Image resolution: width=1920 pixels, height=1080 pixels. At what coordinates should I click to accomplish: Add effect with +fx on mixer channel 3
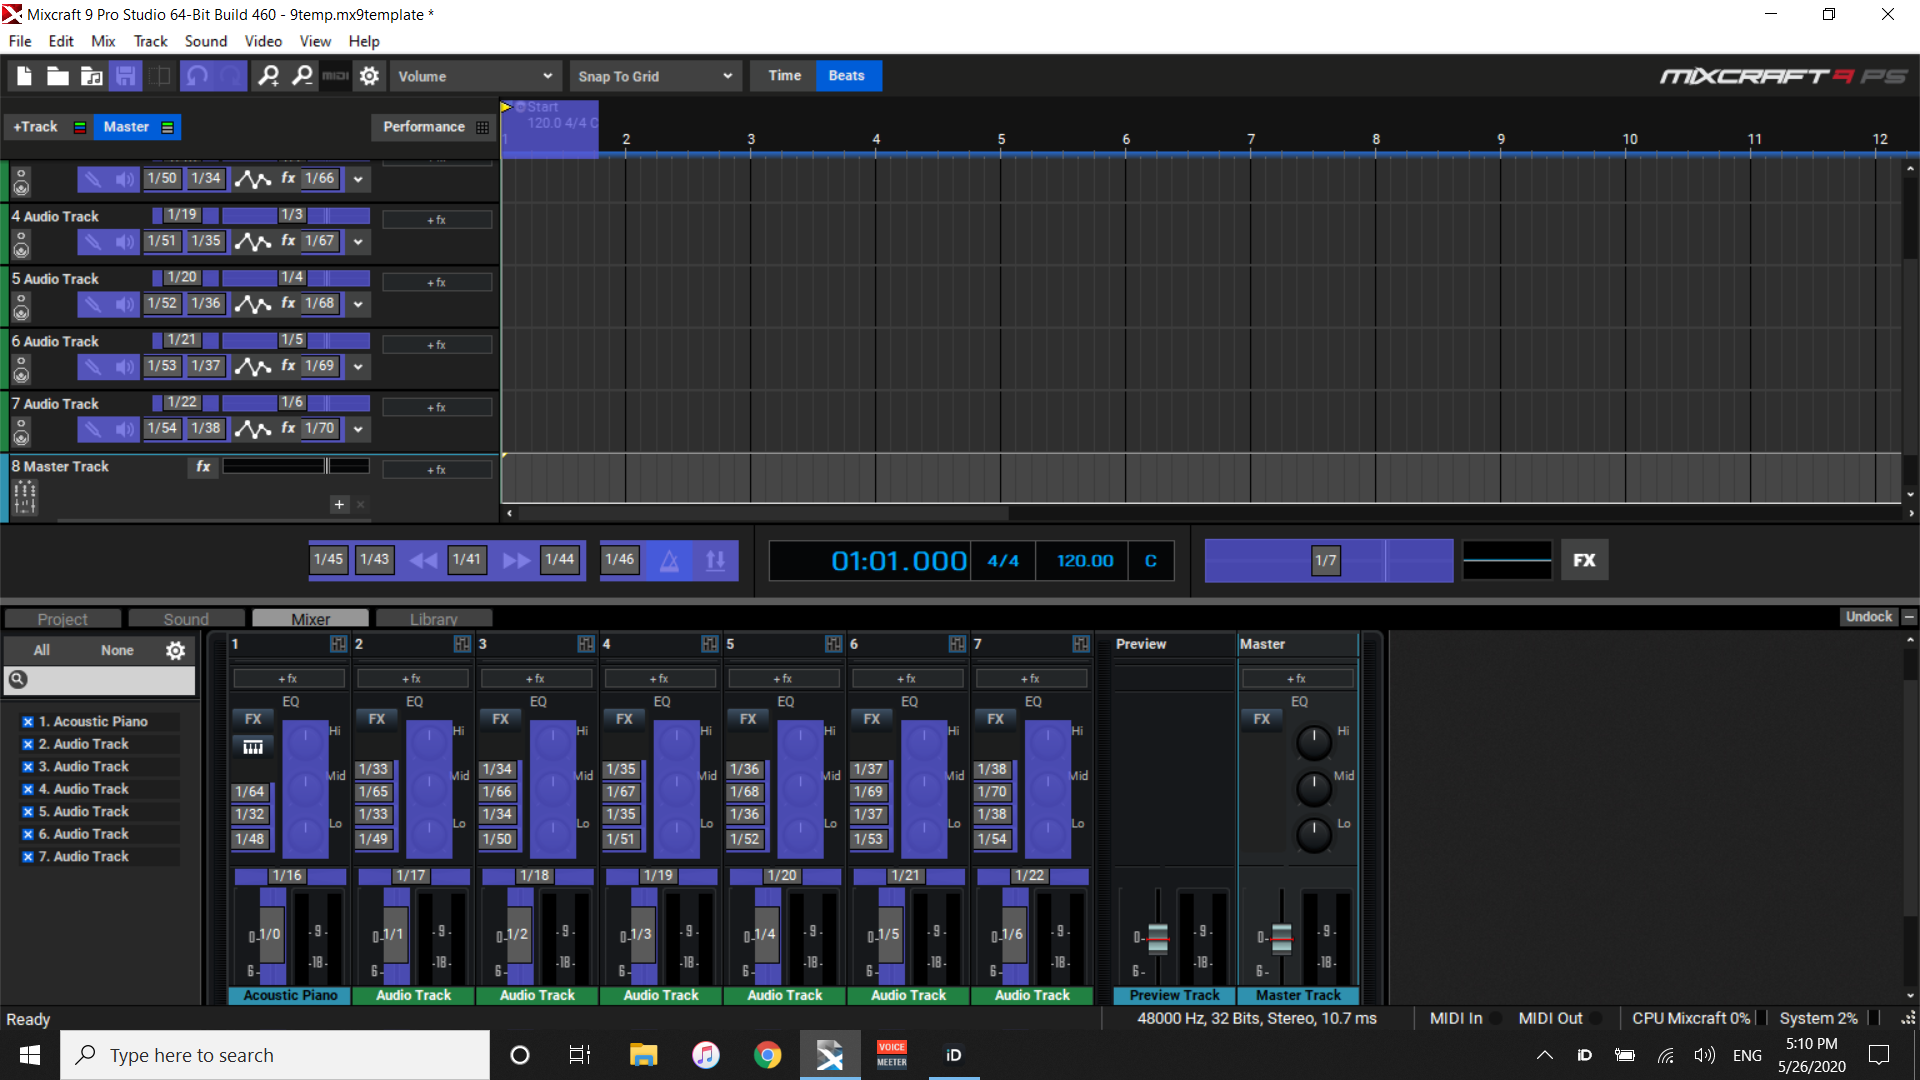(536, 679)
